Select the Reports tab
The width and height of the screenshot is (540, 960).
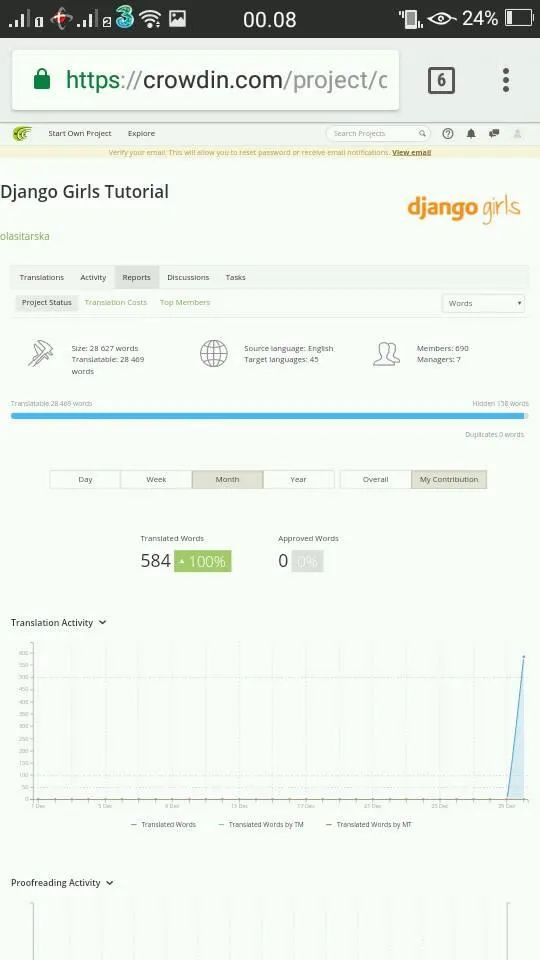[x=137, y=277]
